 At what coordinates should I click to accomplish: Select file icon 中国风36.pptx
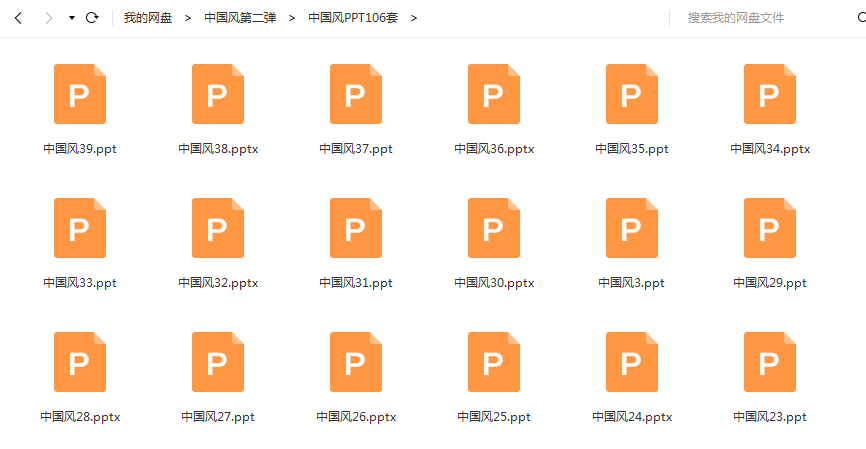tap(494, 94)
